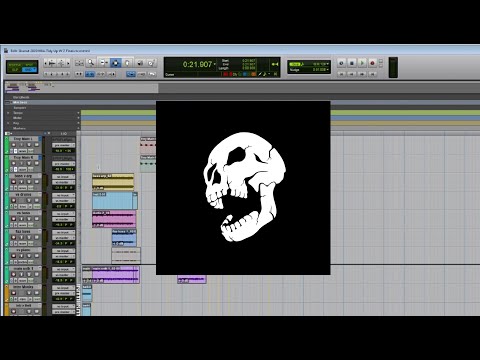
Task: Toggle the highlighted blue icon below the Selector tool
Action: tap(131, 74)
